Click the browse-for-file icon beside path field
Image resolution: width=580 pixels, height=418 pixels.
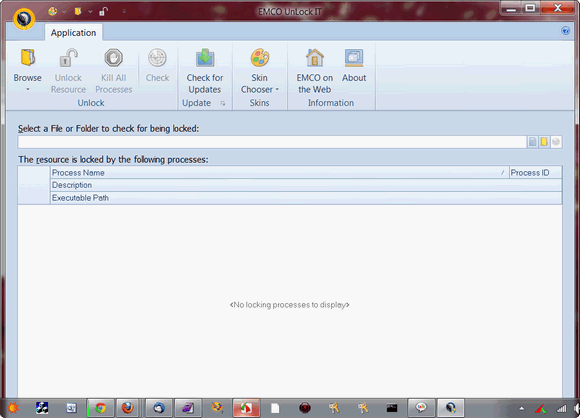[x=532, y=142]
